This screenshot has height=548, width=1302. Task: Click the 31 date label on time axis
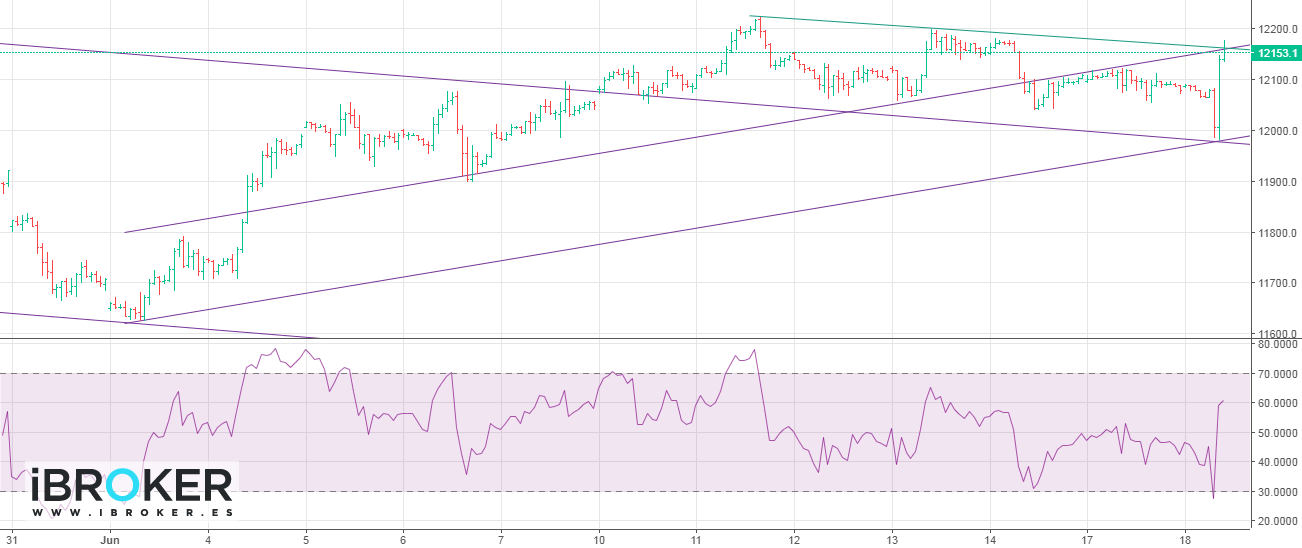point(12,538)
